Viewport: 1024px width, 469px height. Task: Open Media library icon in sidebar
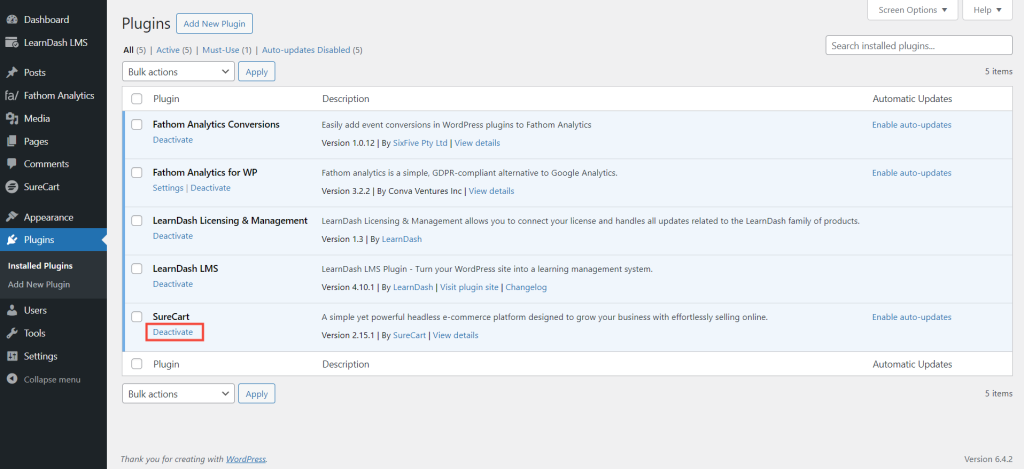point(12,119)
